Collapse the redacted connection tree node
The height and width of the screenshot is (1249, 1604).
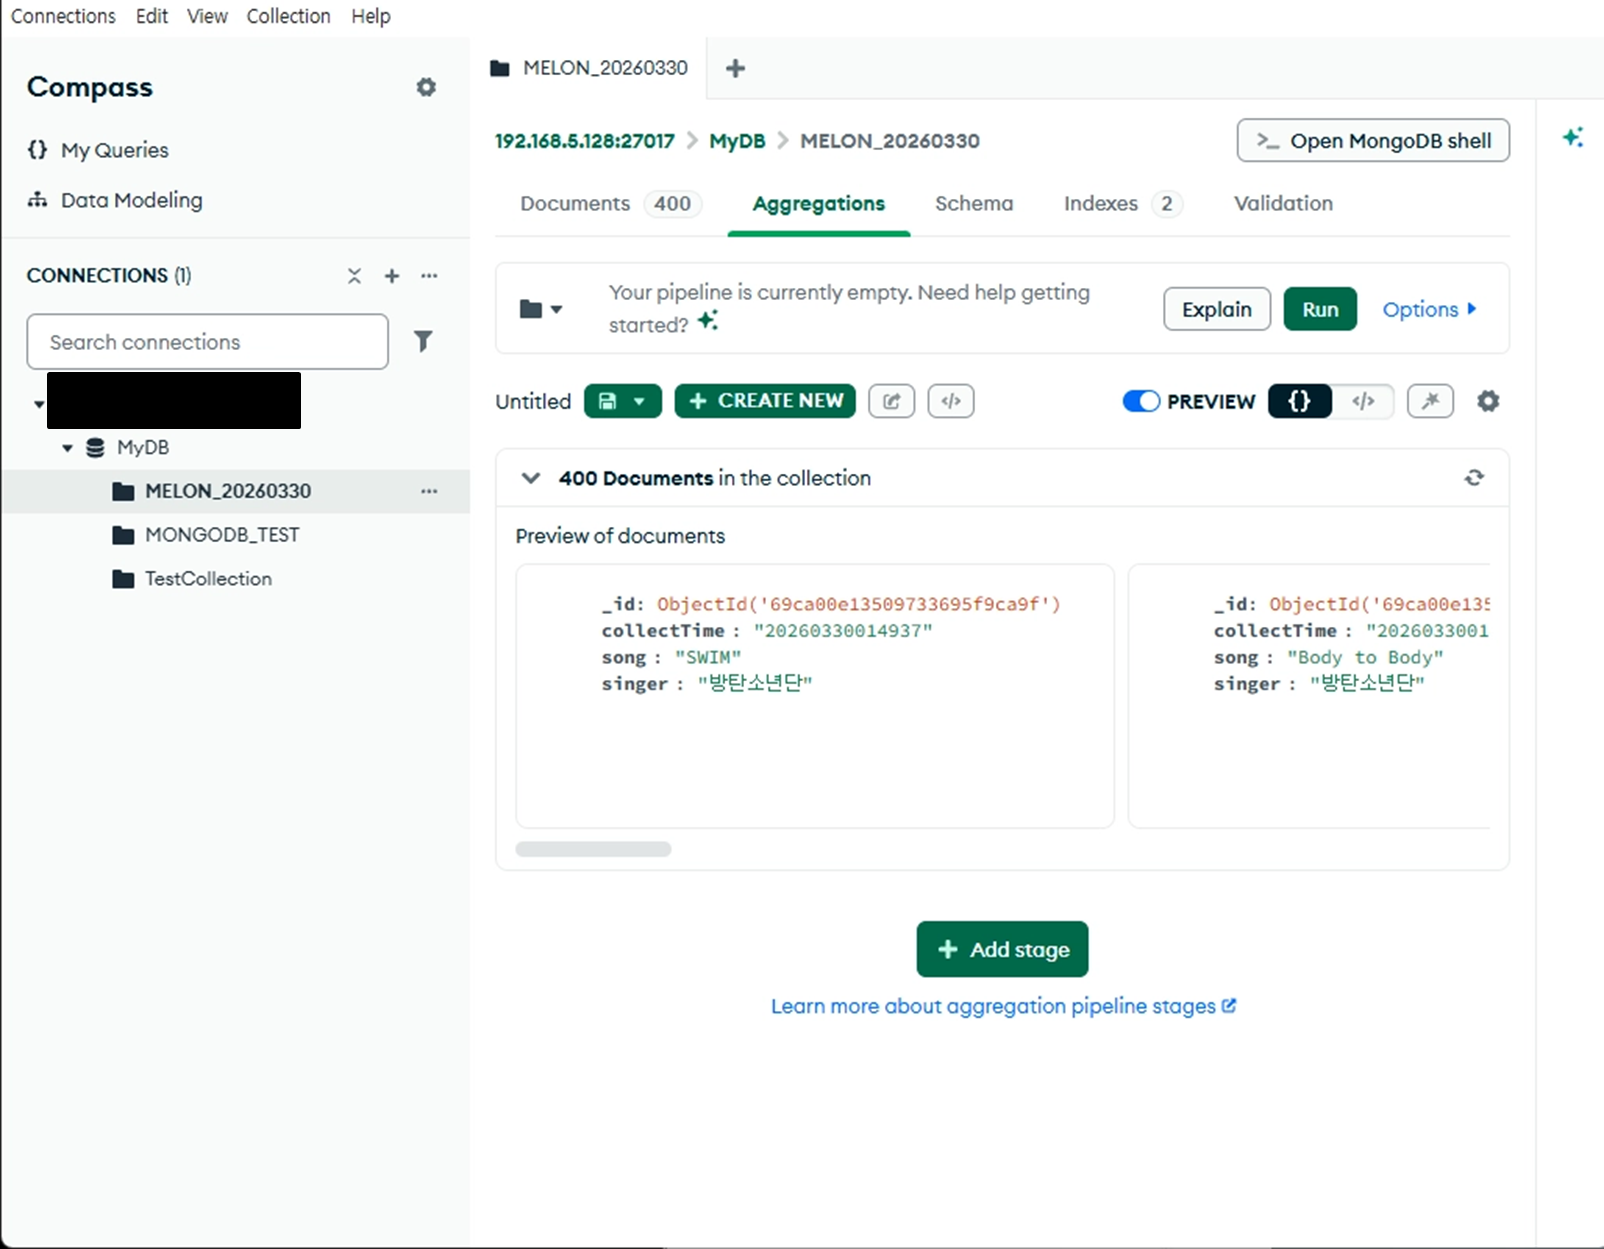(39, 404)
